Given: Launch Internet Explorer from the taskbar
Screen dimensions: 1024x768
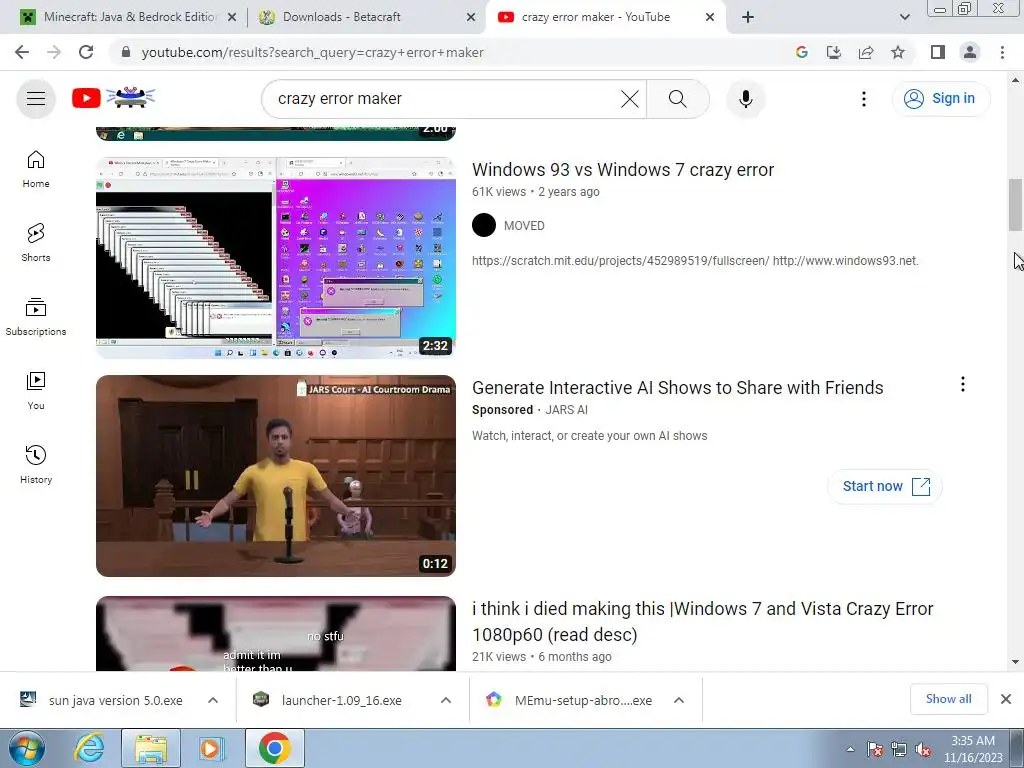Looking at the screenshot, I should (89, 748).
